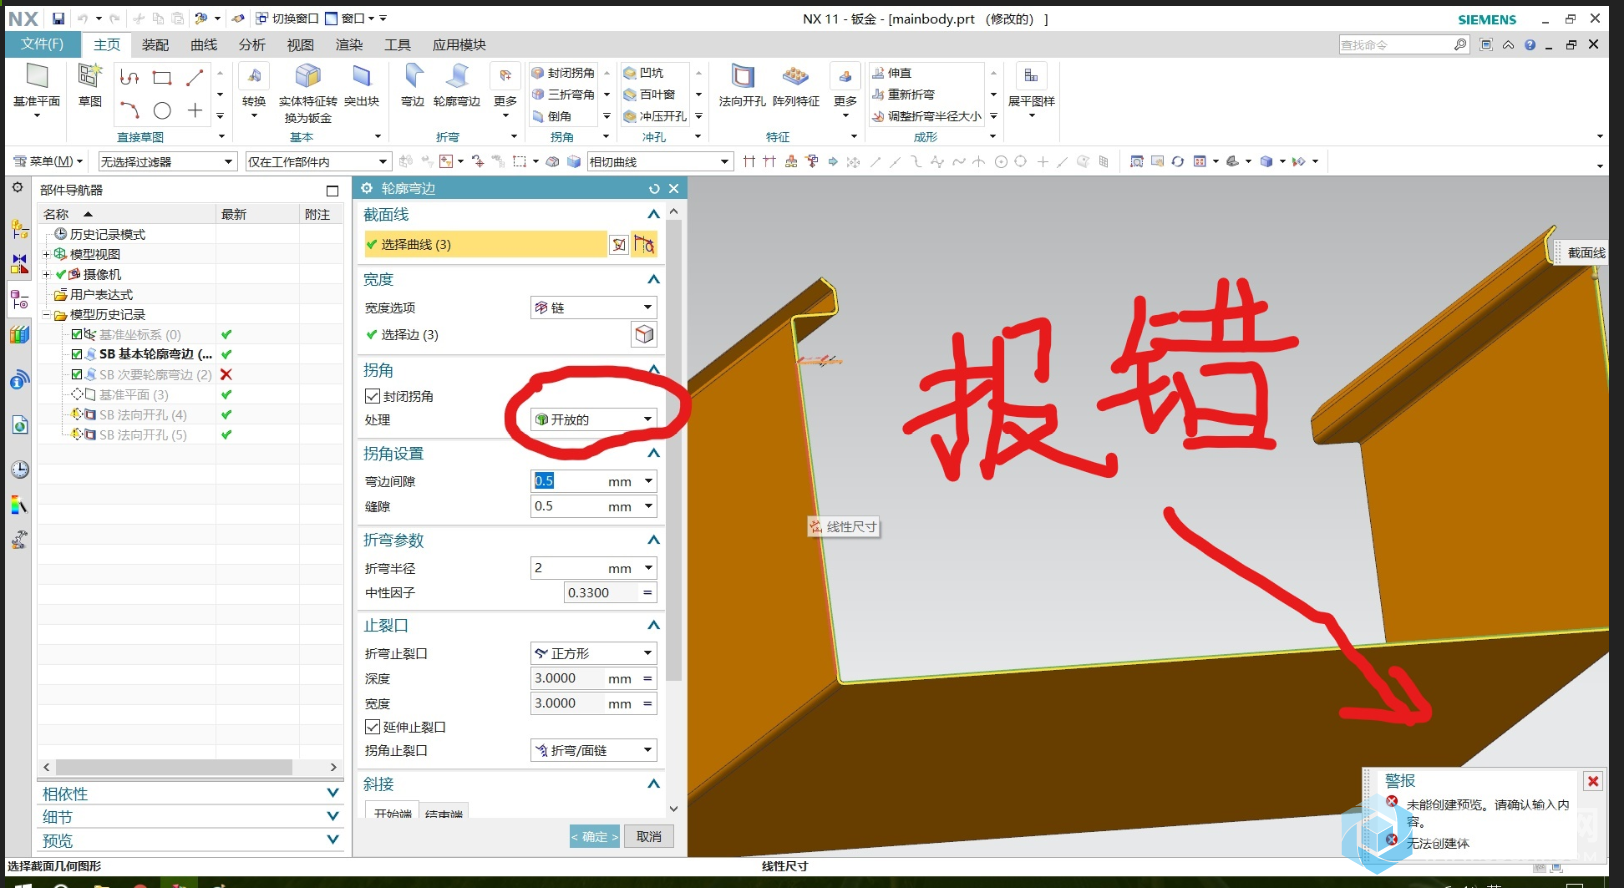
Task: Collapse the 截面线 section
Action: point(653,214)
